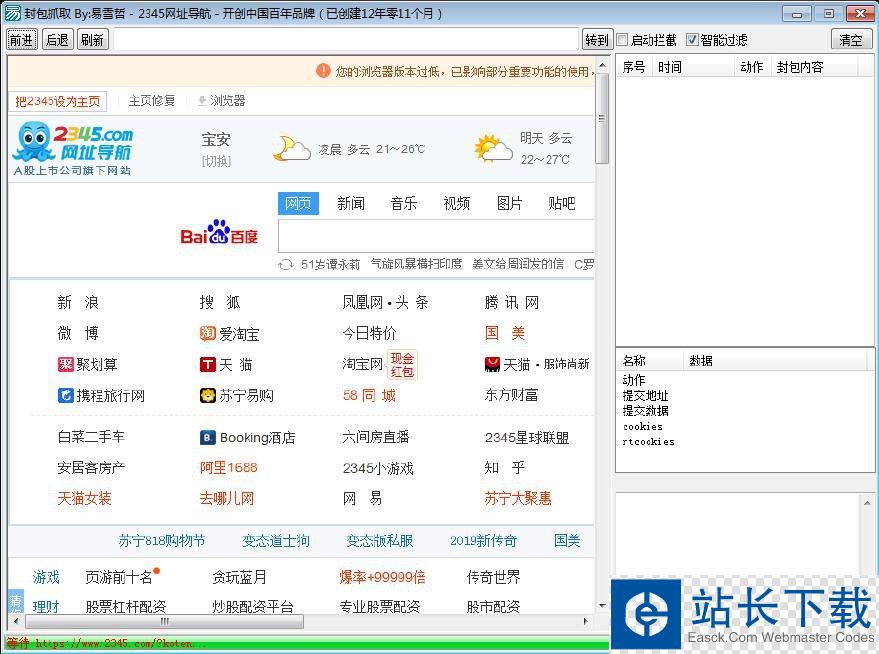Click the 切换 city switch link
879x654 pixels.
pyautogui.click(x=216, y=161)
